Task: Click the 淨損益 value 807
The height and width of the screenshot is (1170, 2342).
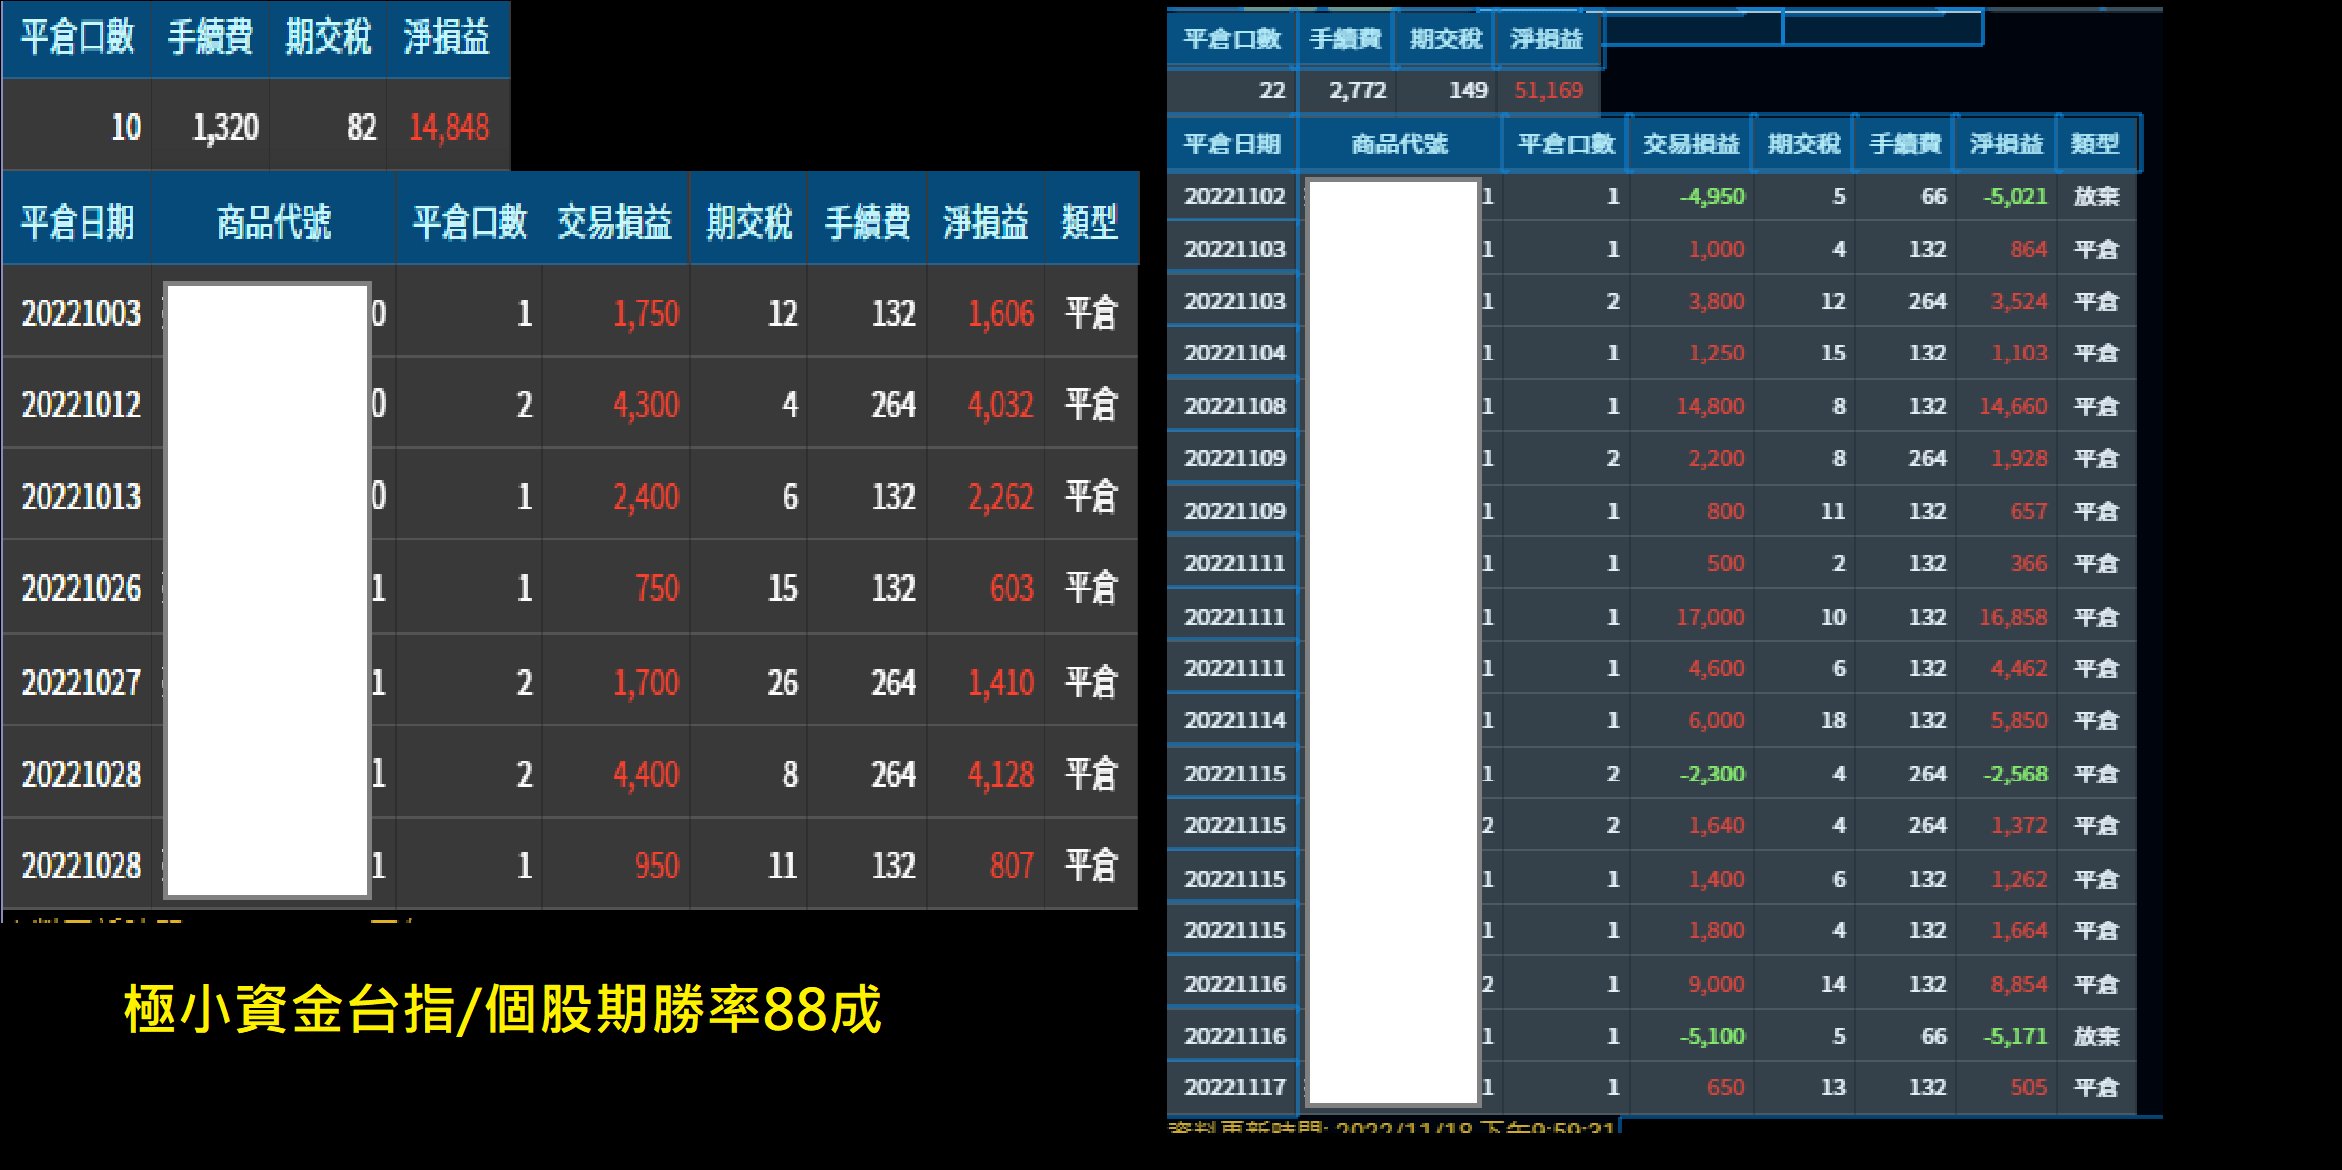Action: [1012, 865]
